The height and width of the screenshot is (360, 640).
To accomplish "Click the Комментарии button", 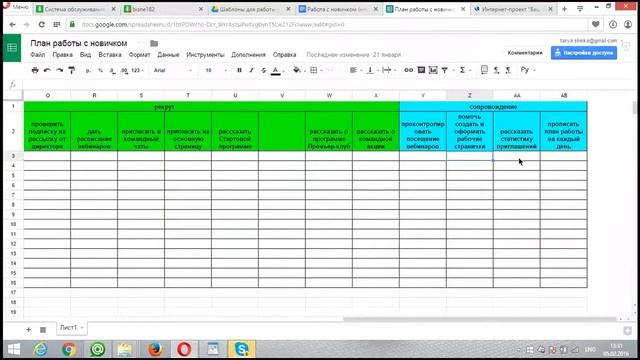I will tap(525, 53).
